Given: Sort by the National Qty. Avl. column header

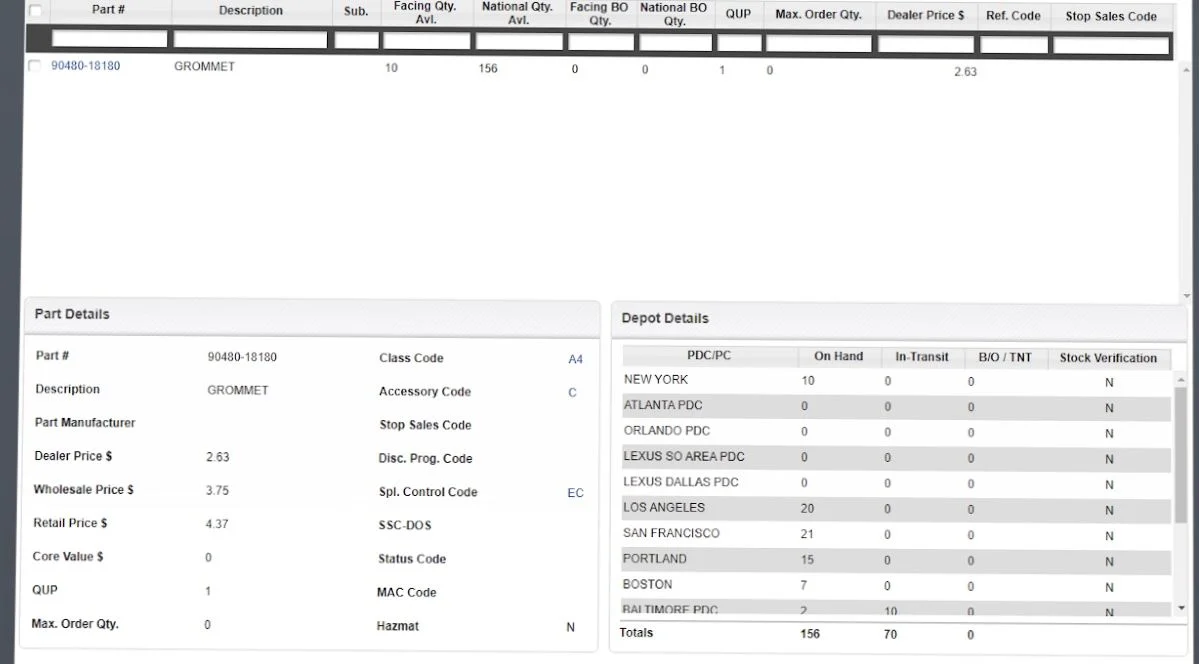Looking at the screenshot, I should [x=518, y=13].
